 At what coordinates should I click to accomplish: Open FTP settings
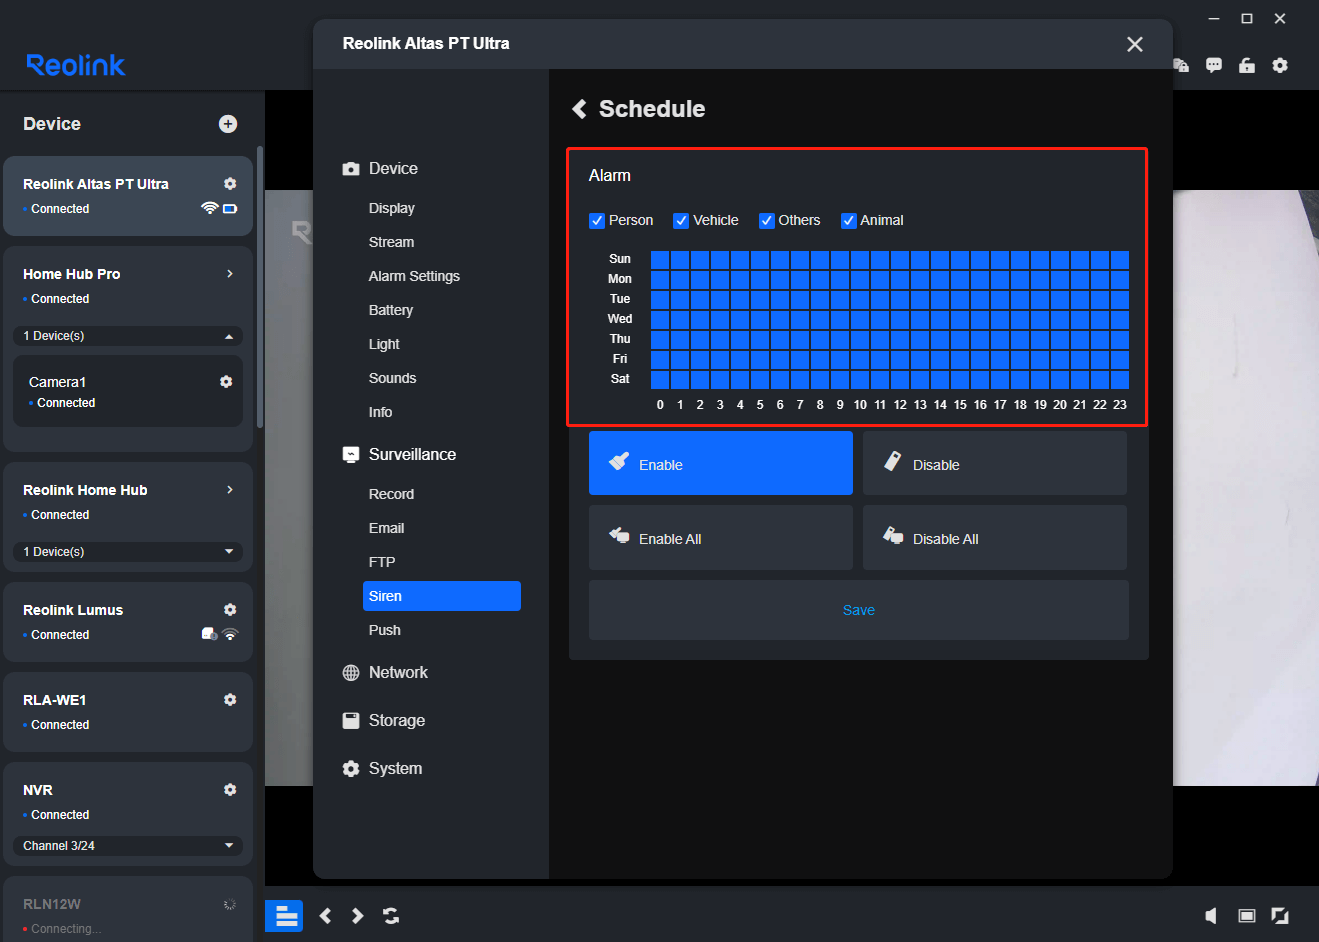[382, 562]
